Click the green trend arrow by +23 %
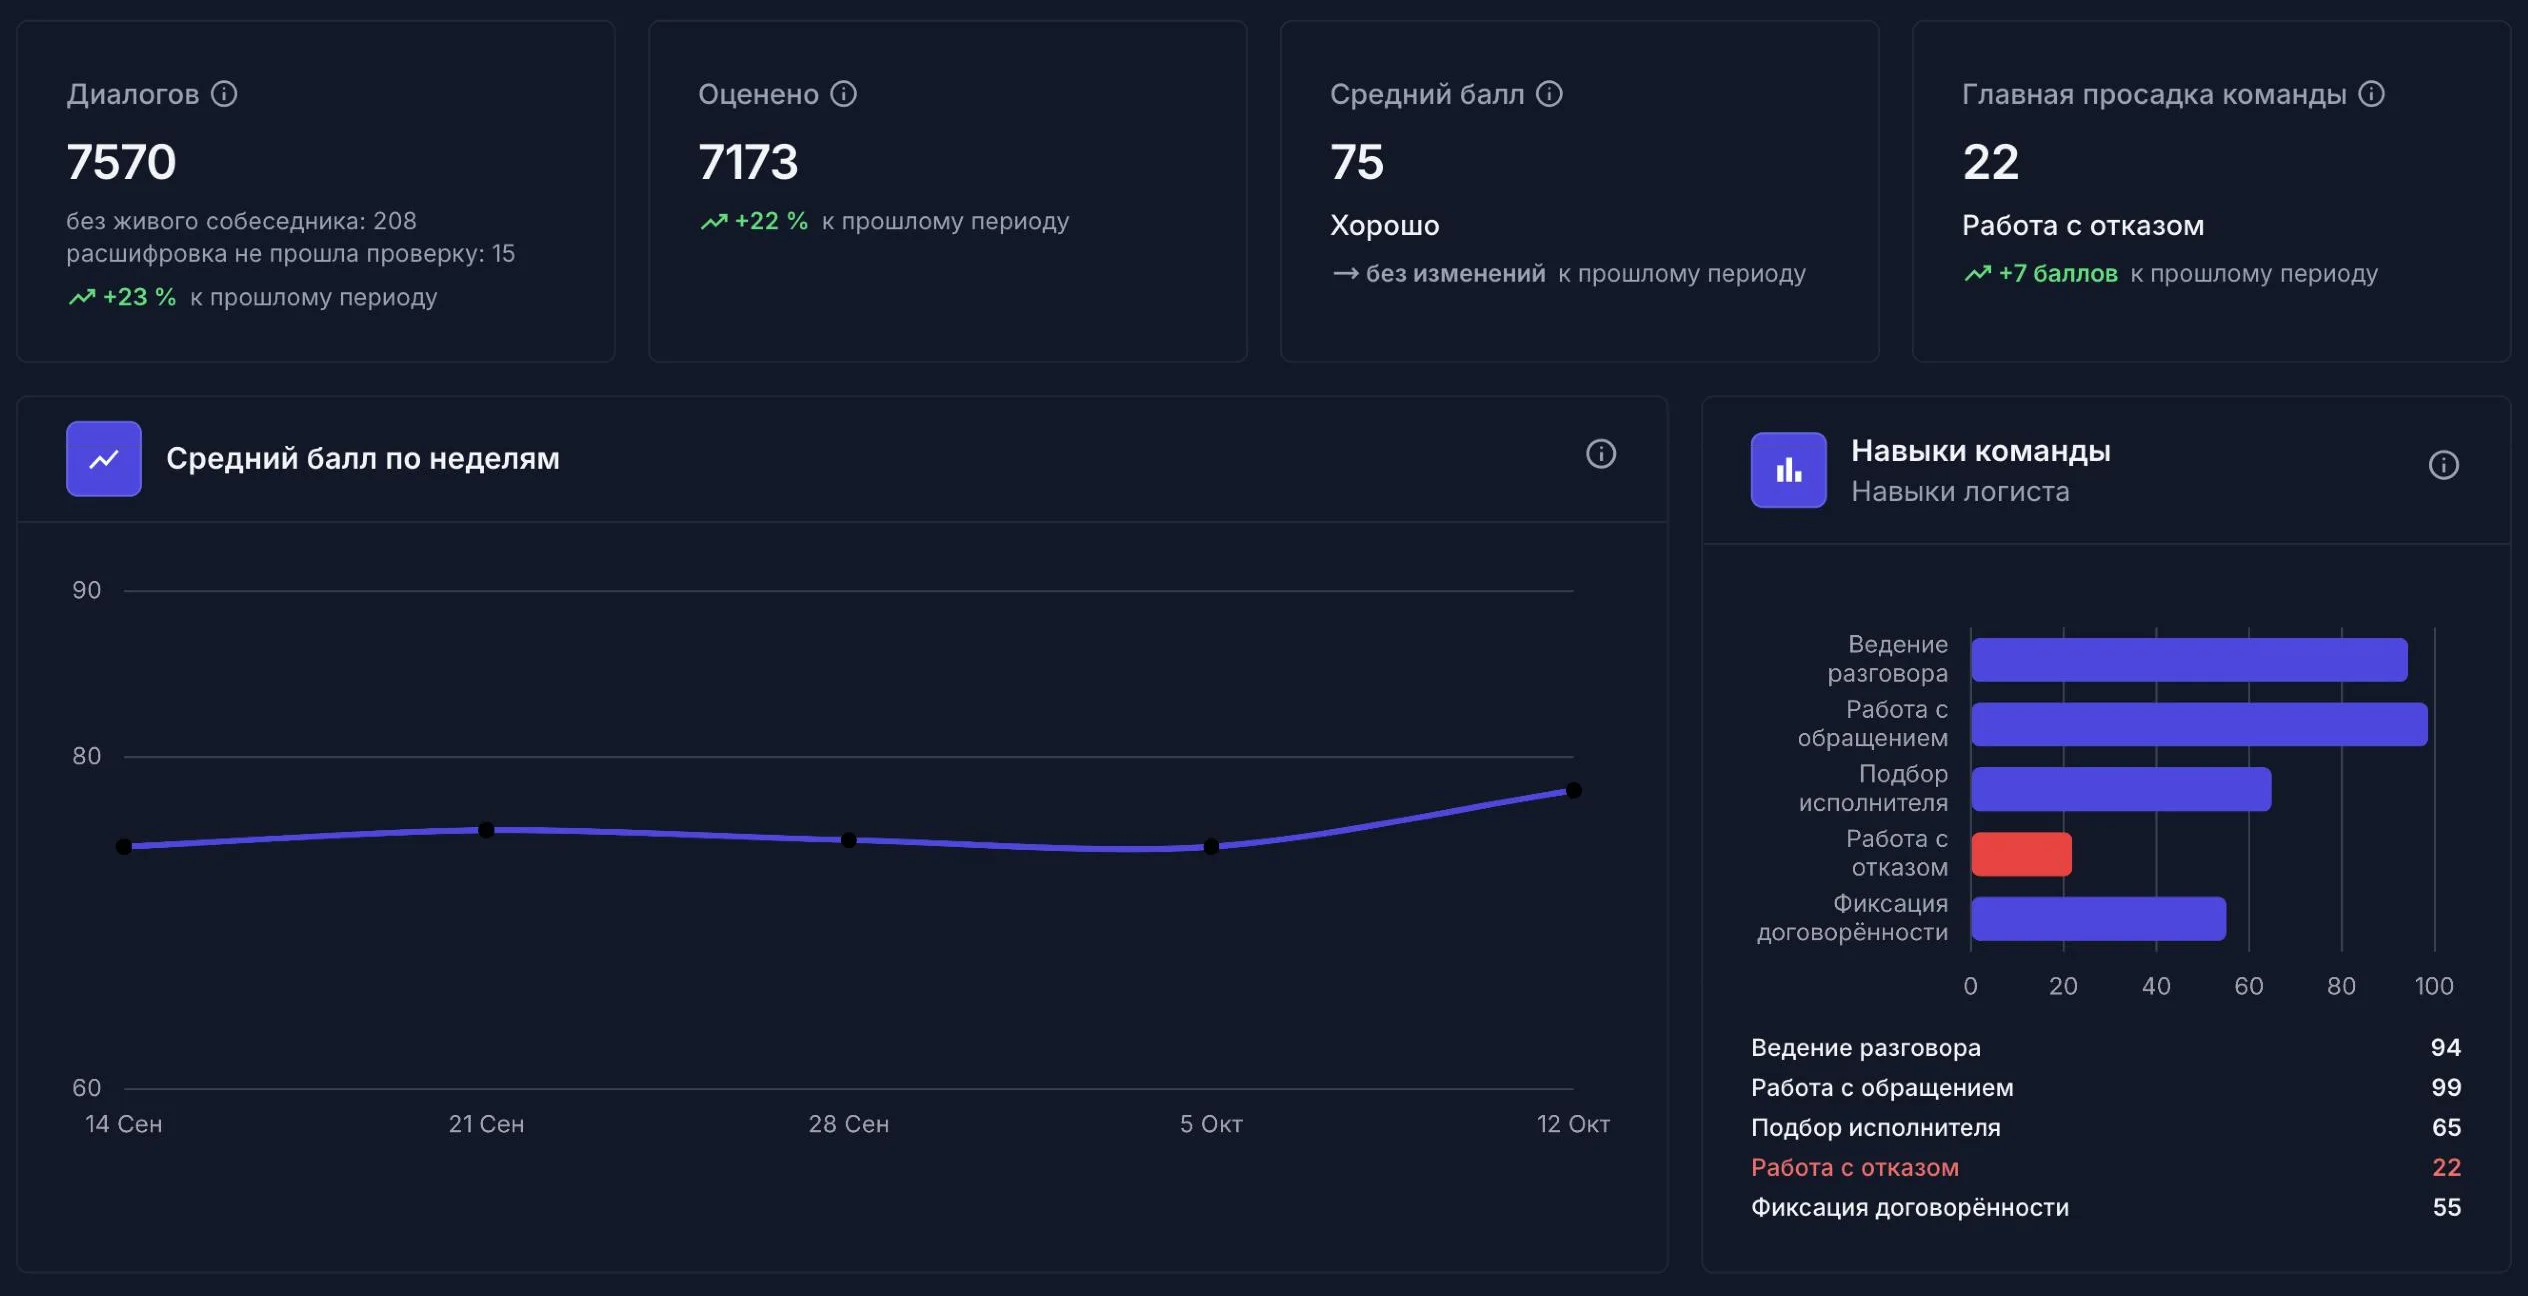Image resolution: width=2528 pixels, height=1296 pixels. pyautogui.click(x=82, y=297)
